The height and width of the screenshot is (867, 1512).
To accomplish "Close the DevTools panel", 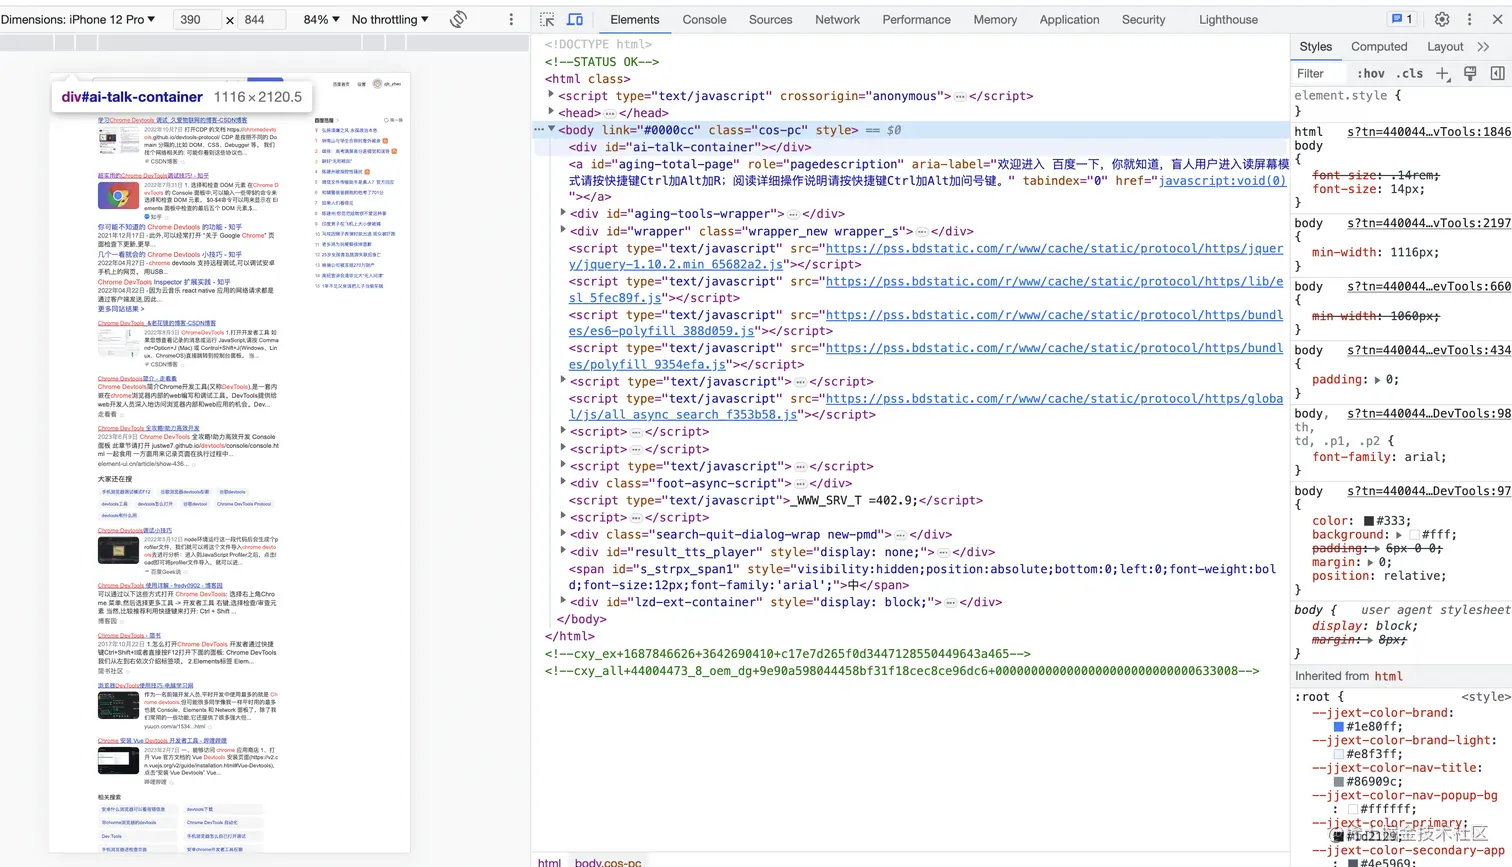I will point(1497,19).
